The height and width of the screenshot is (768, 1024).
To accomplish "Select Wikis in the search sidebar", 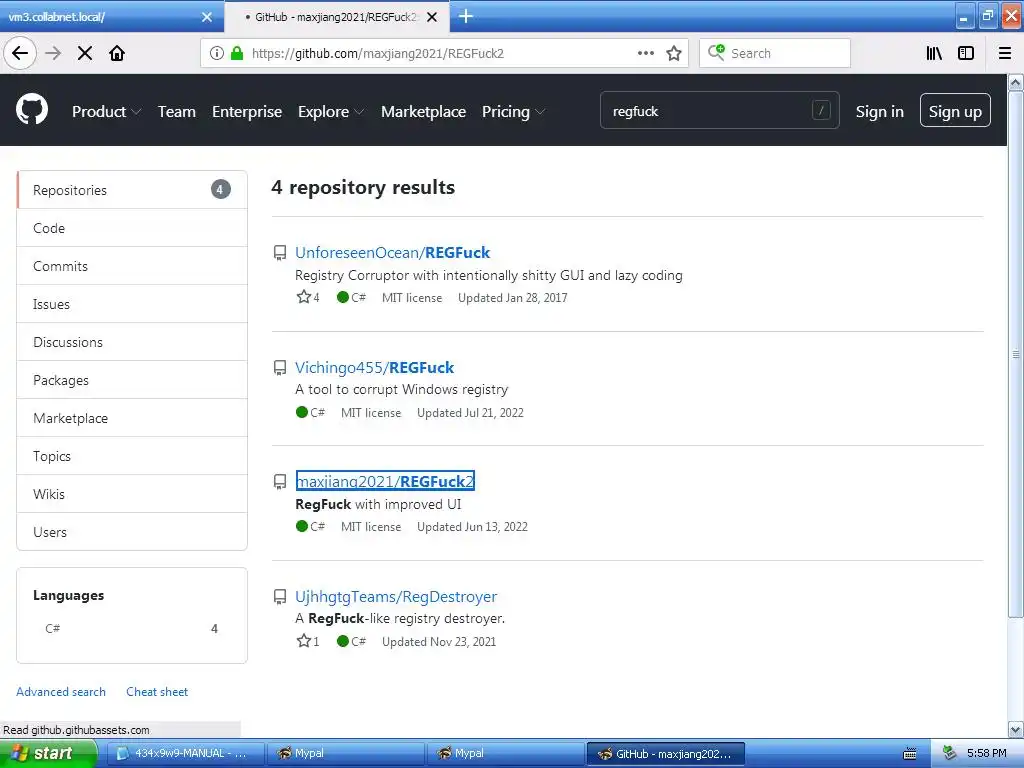I will (132, 494).
